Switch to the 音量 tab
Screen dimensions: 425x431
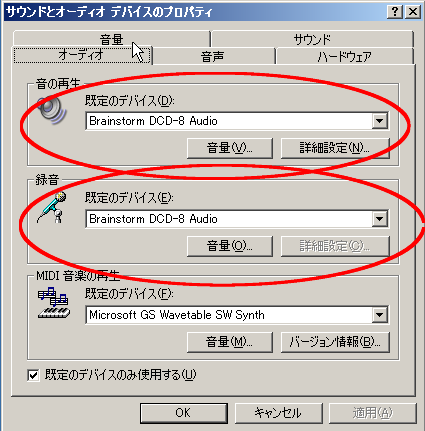point(112,39)
